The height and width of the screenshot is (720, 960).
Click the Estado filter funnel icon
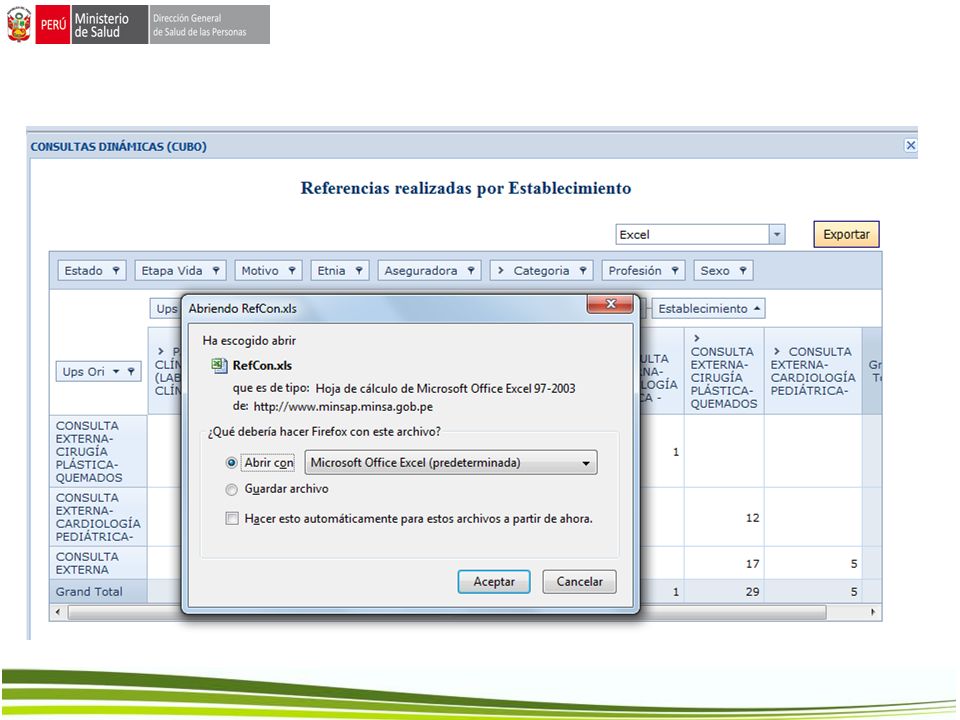coord(116,271)
